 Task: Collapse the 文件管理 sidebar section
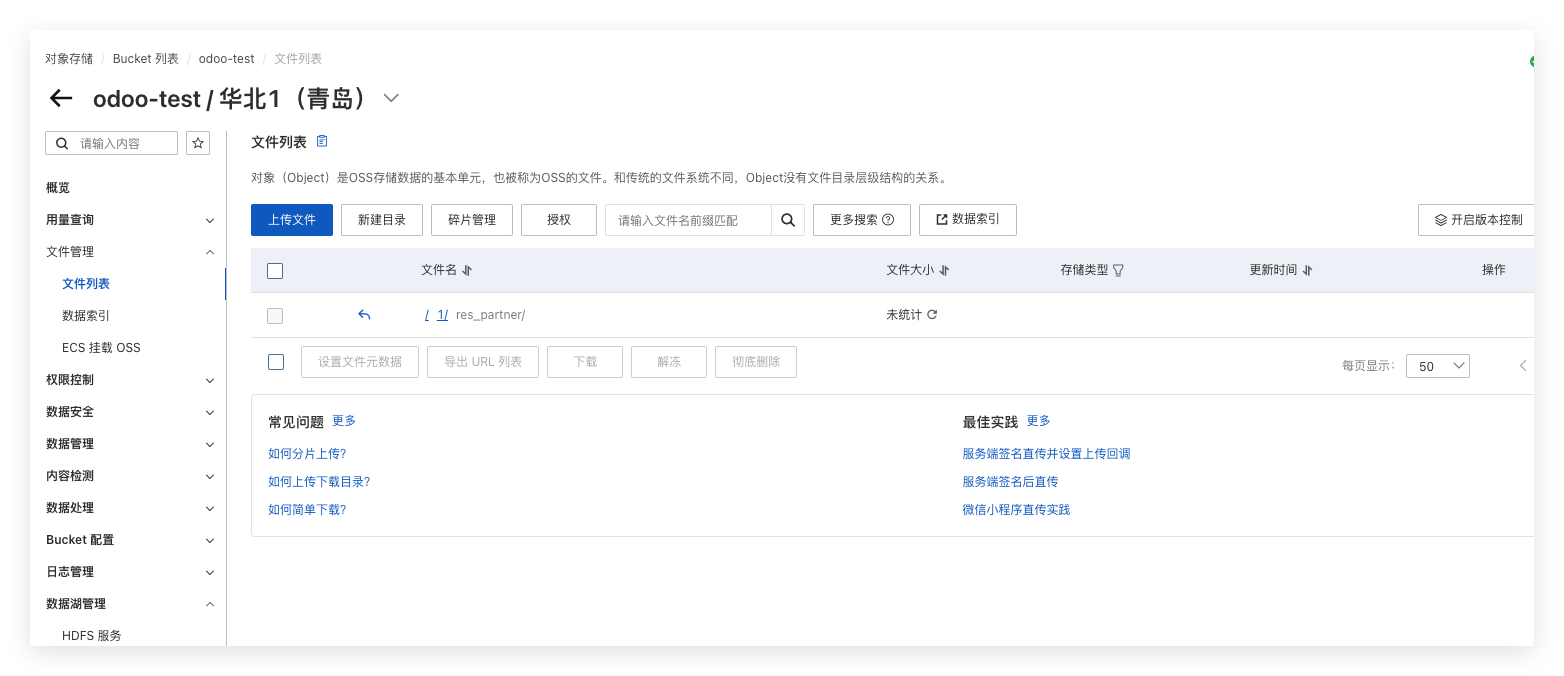coord(209,252)
